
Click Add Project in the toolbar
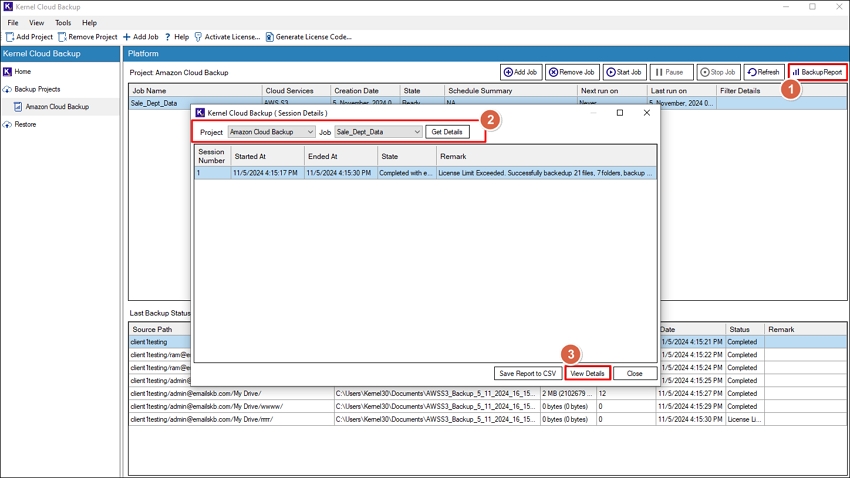29,37
